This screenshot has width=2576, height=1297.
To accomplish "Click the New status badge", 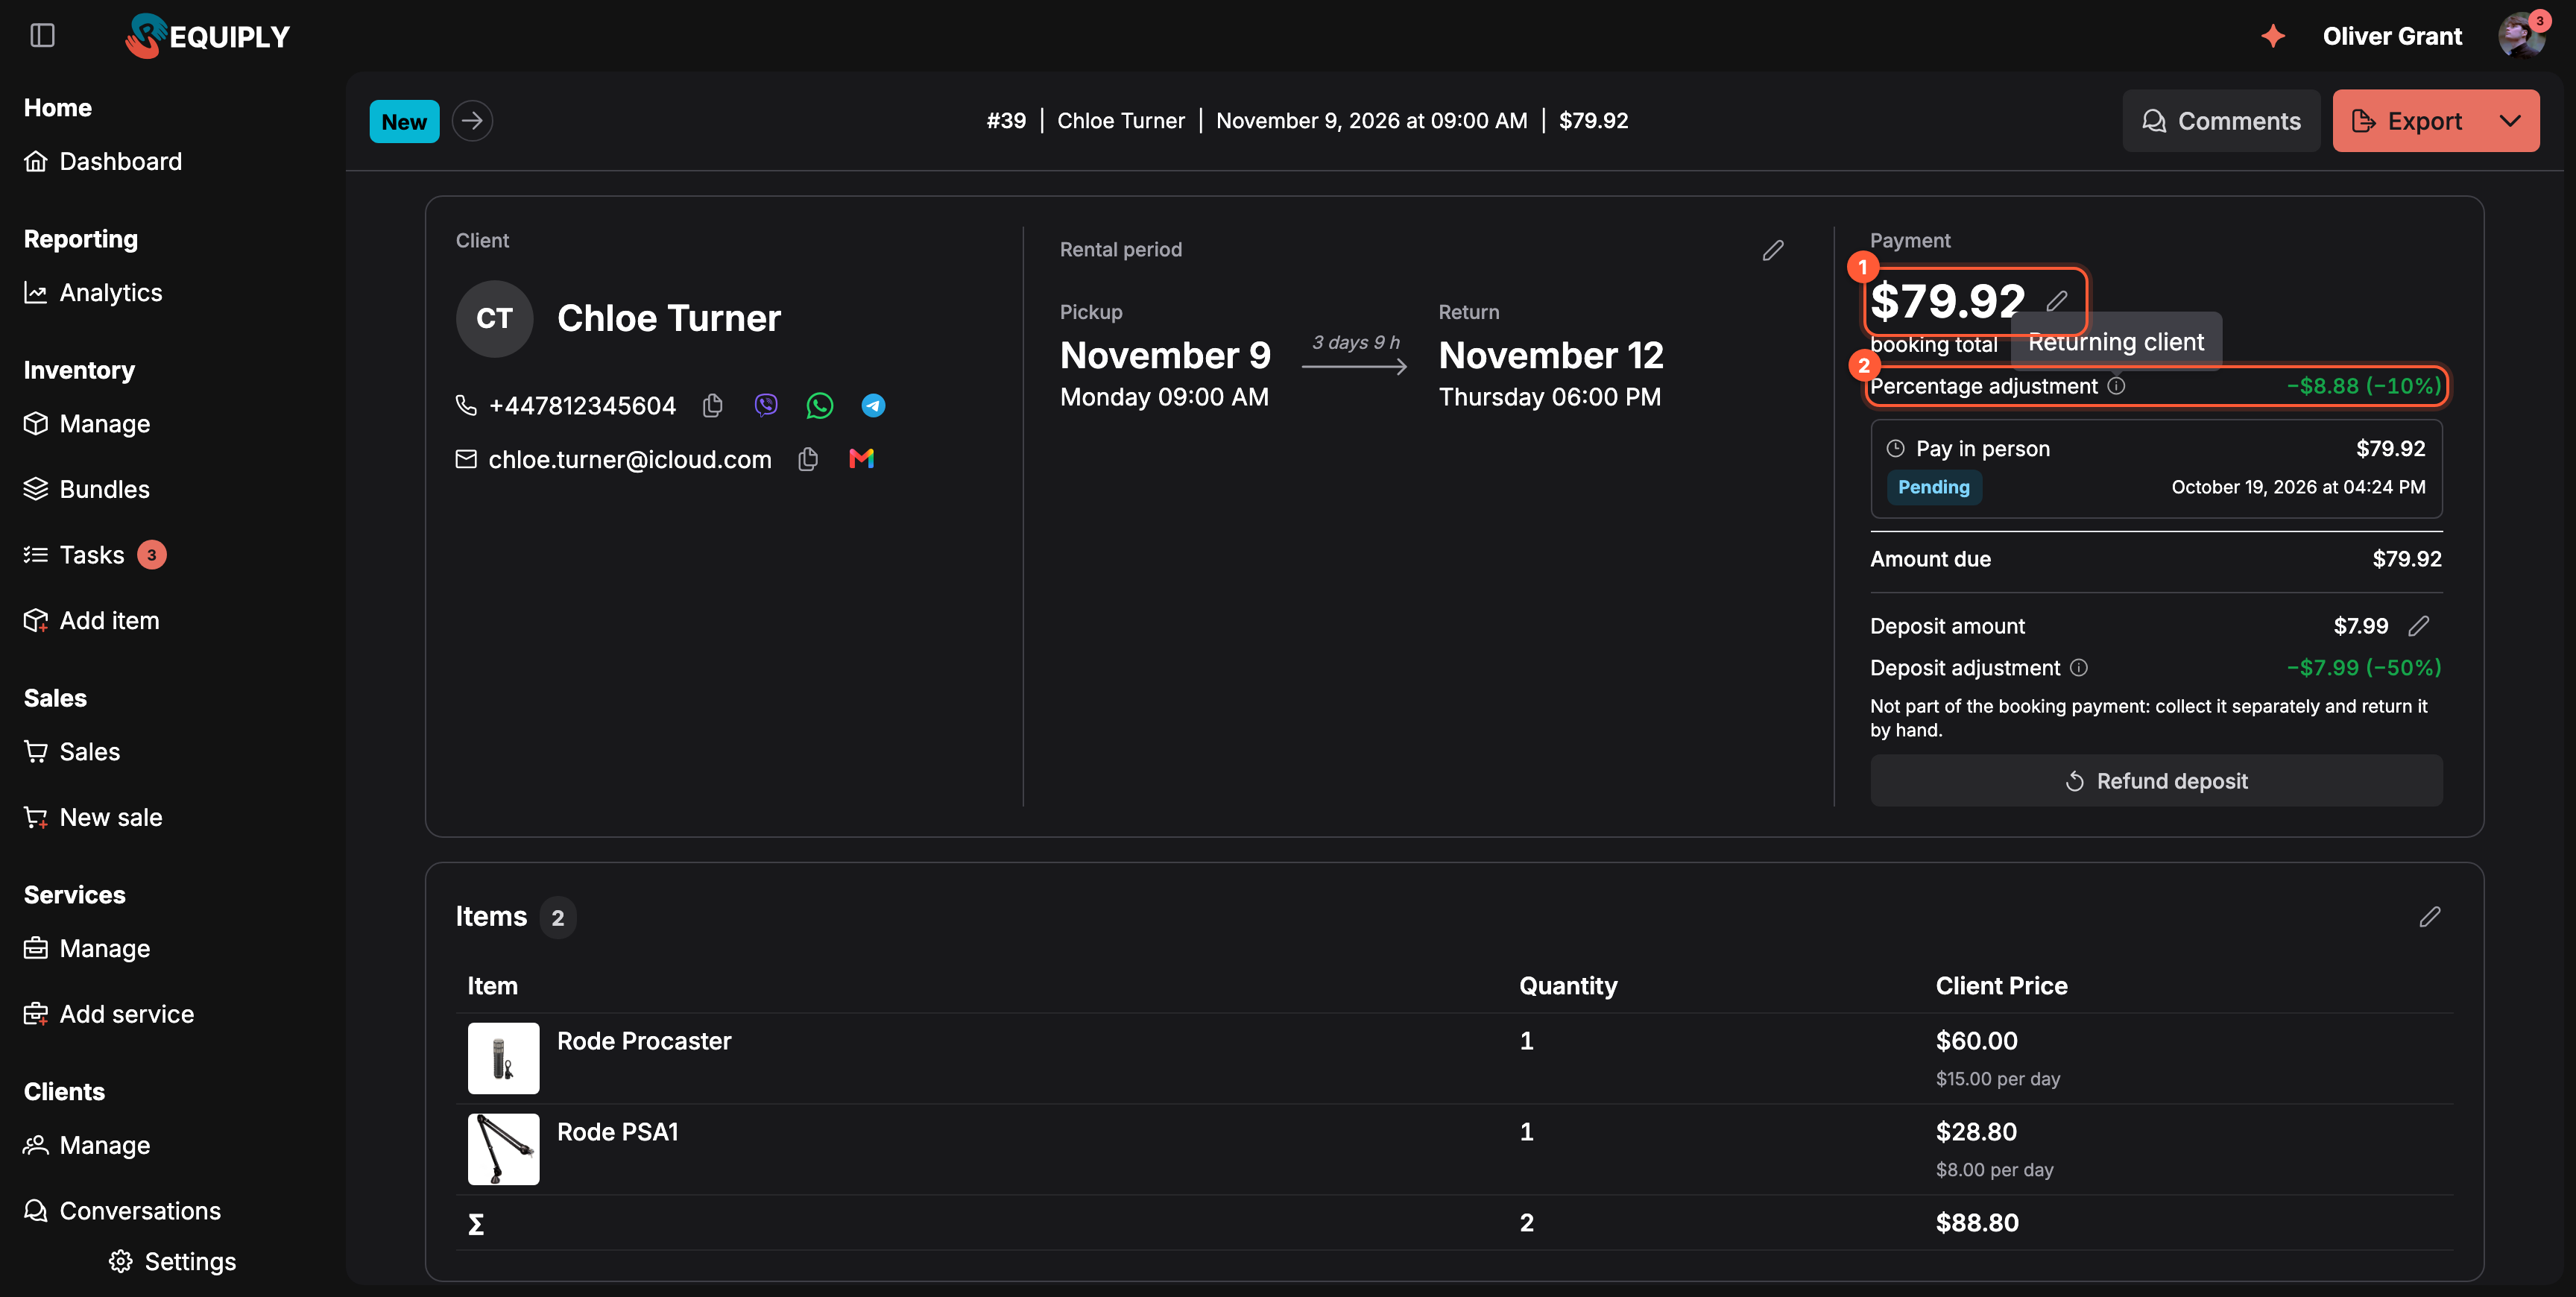I will pyautogui.click(x=404, y=122).
